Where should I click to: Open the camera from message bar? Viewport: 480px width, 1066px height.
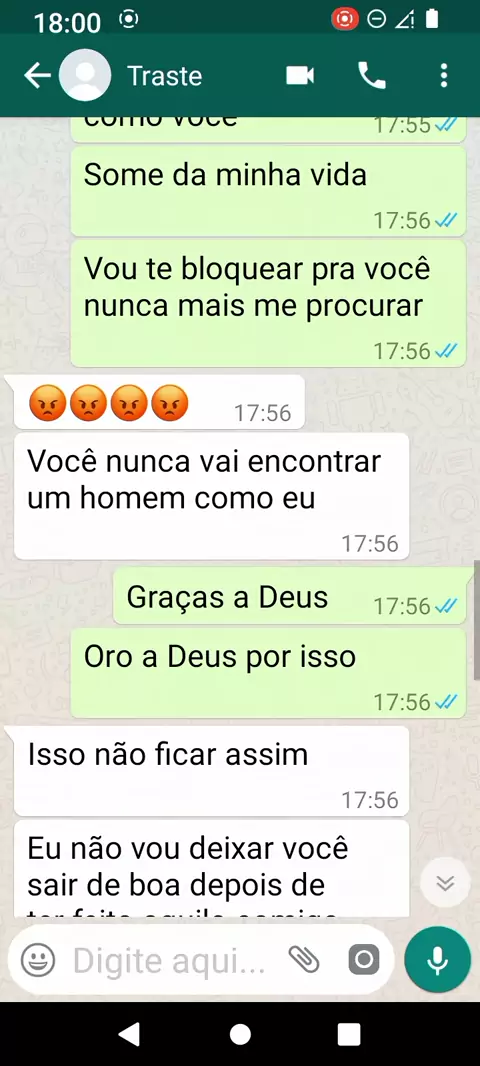pos(364,959)
